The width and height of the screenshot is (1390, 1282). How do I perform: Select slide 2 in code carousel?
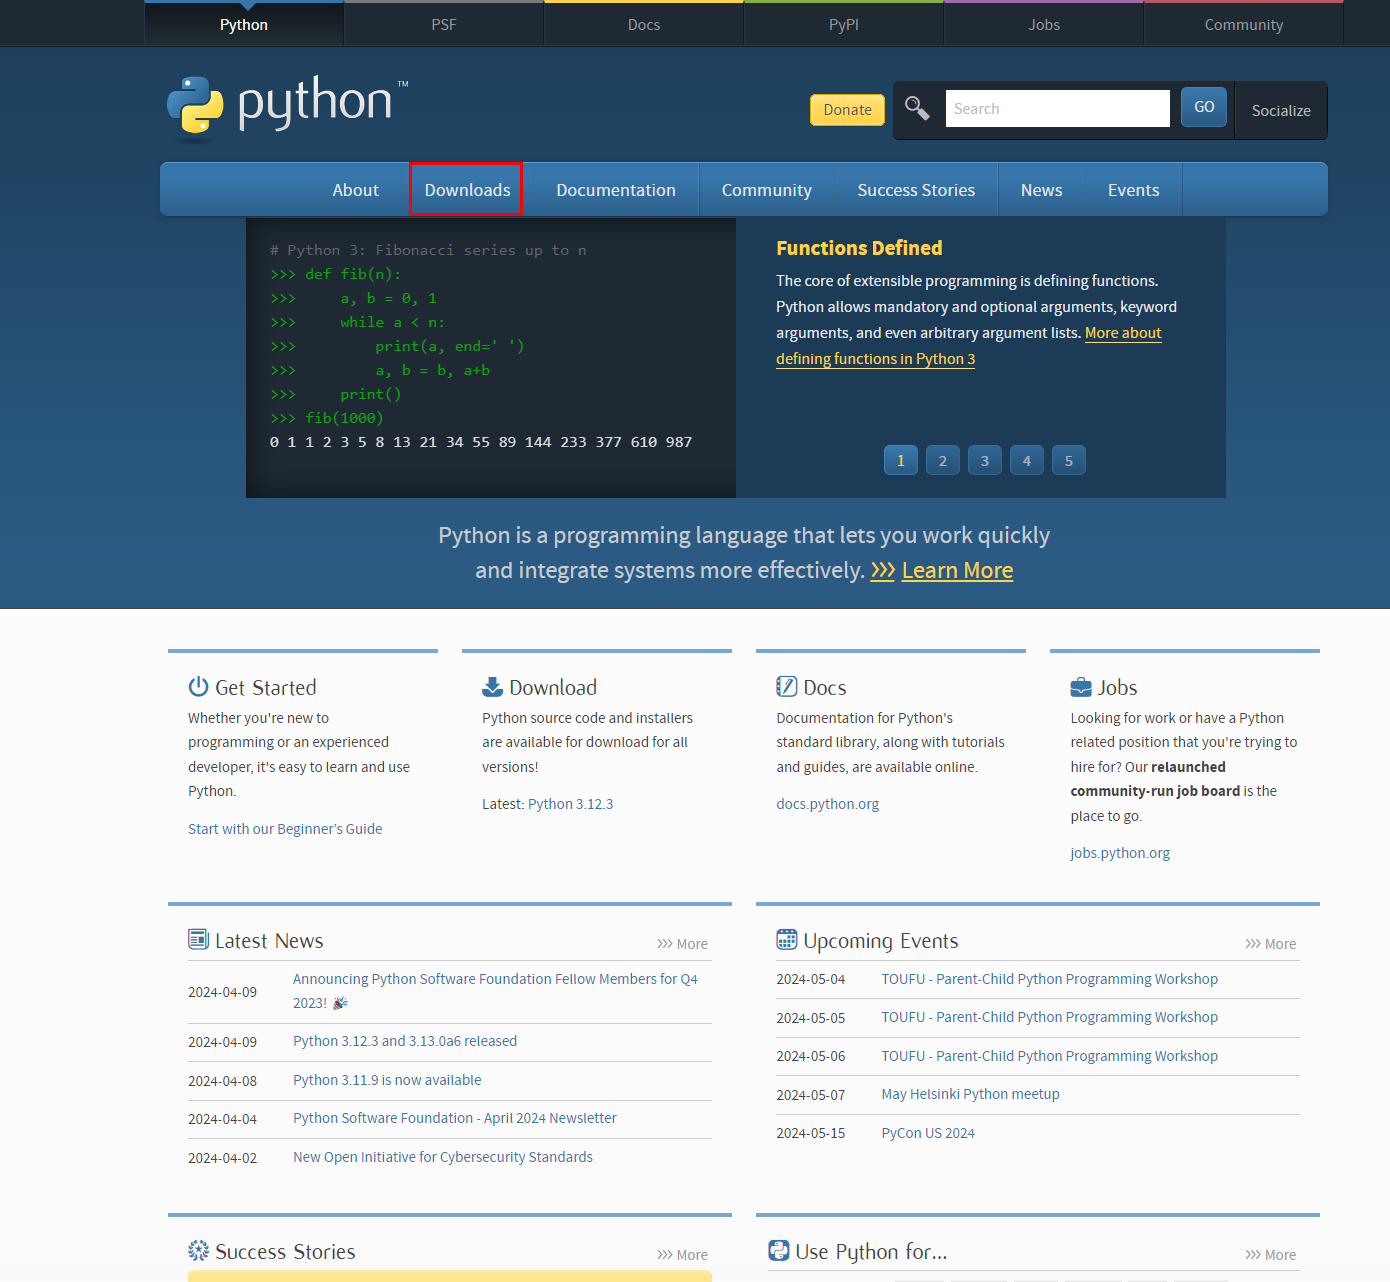943,461
